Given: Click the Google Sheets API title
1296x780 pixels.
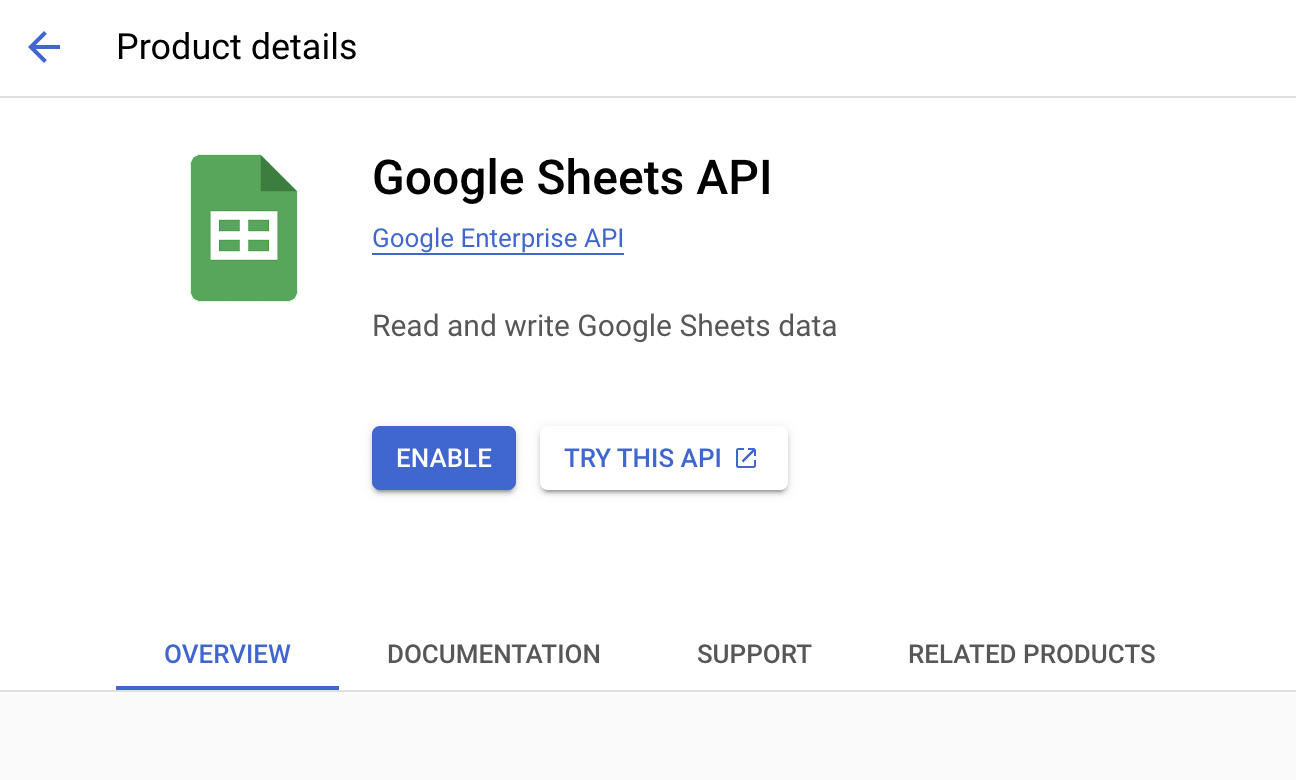Looking at the screenshot, I should [x=571, y=178].
